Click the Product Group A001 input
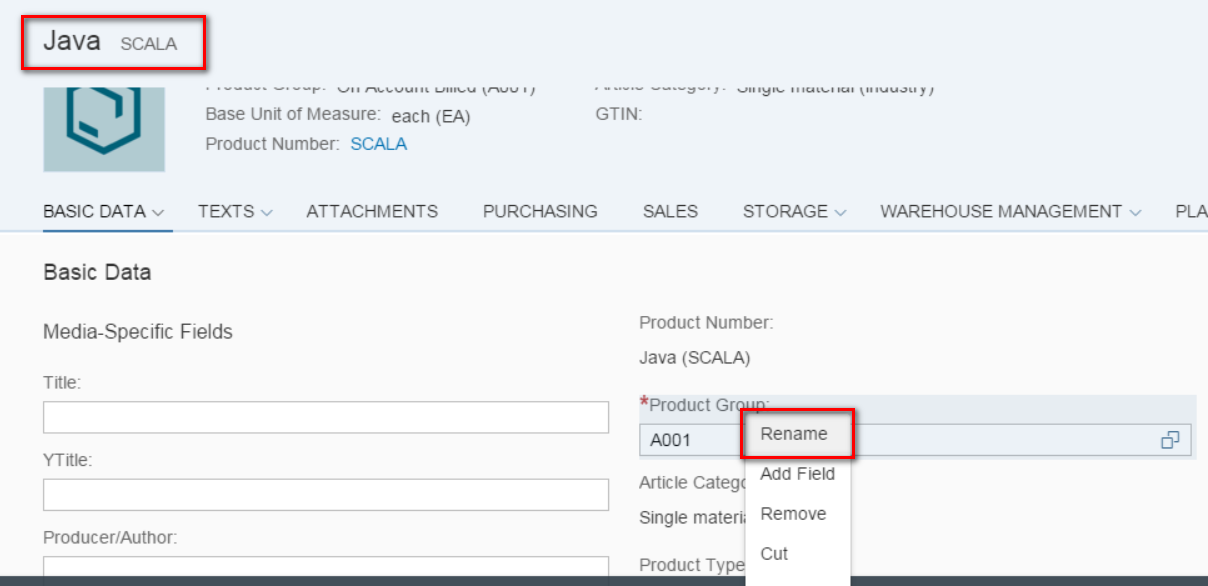 690,440
